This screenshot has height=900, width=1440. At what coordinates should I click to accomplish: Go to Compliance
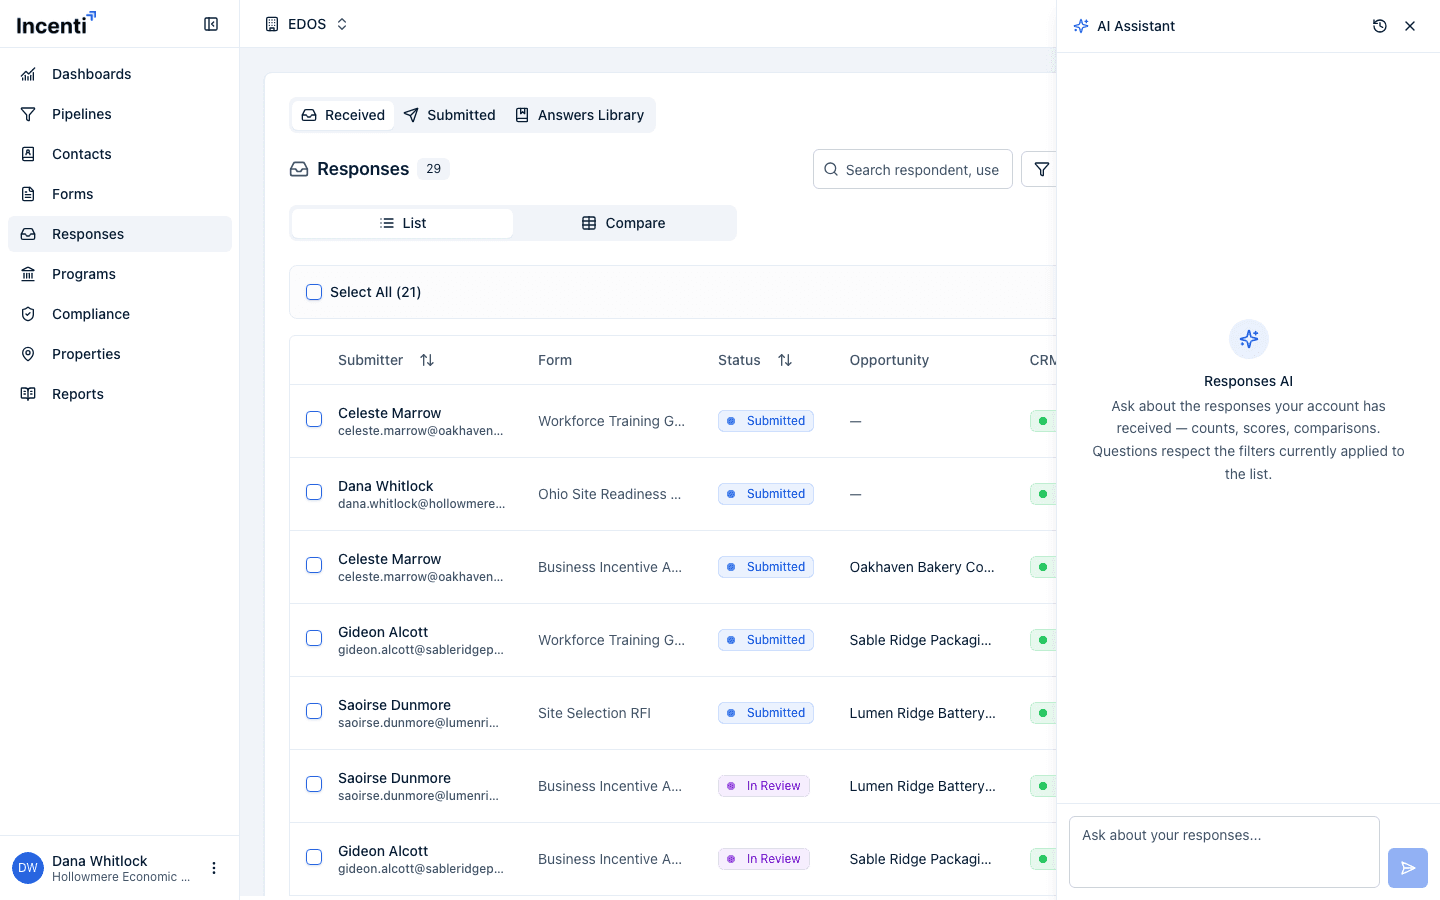120,314
